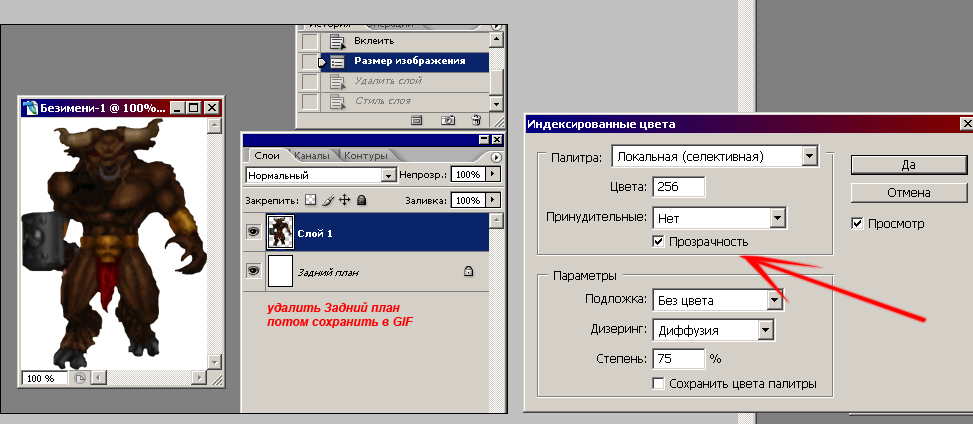Open Непрозр. opacity slider arrow

[x=493, y=175]
